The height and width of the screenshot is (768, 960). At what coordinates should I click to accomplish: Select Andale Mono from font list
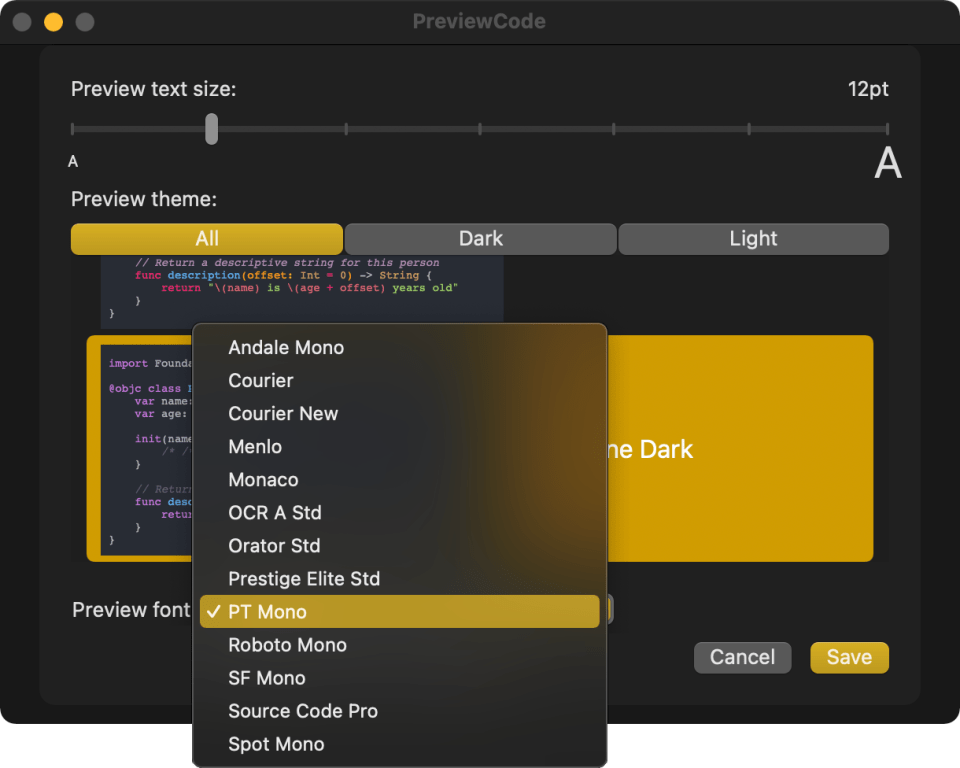coord(286,348)
